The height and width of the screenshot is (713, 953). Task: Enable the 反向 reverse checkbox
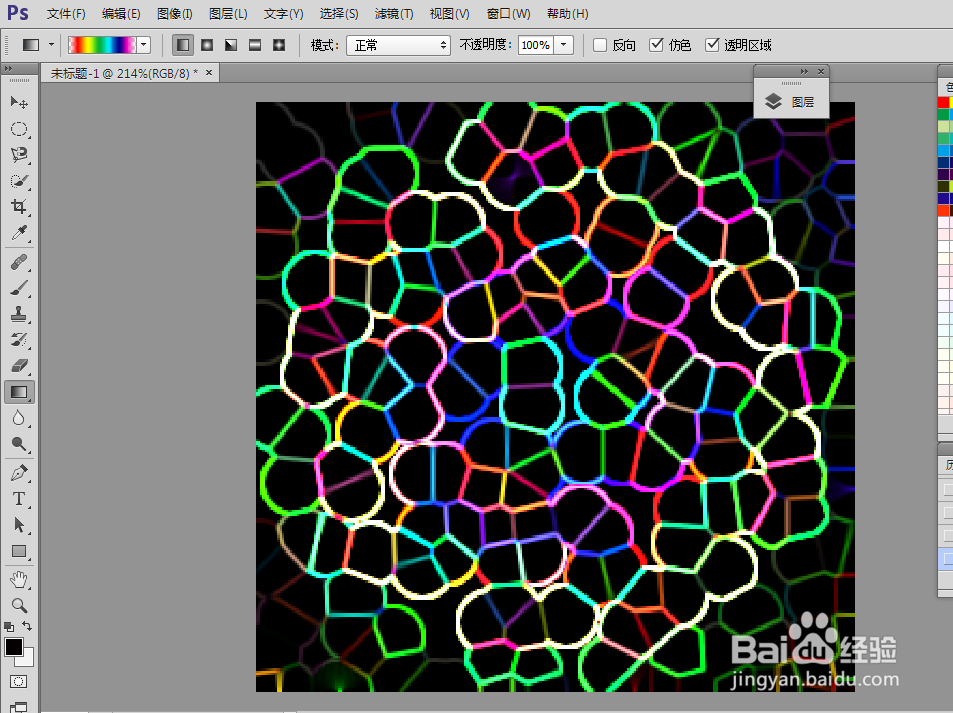point(600,45)
